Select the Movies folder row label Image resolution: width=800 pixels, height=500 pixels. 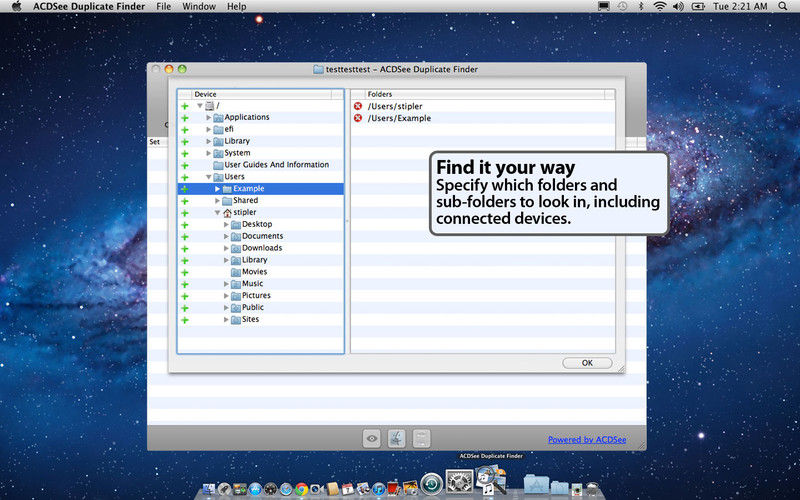coord(255,272)
